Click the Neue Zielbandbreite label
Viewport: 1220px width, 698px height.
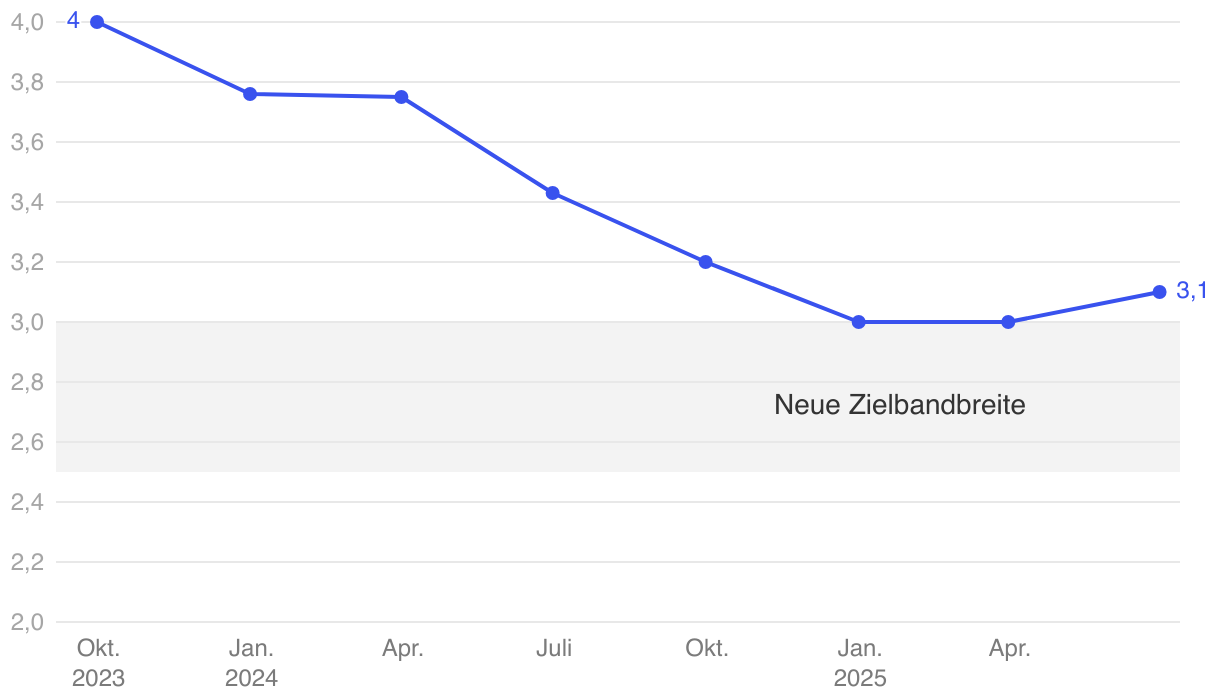[899, 406]
